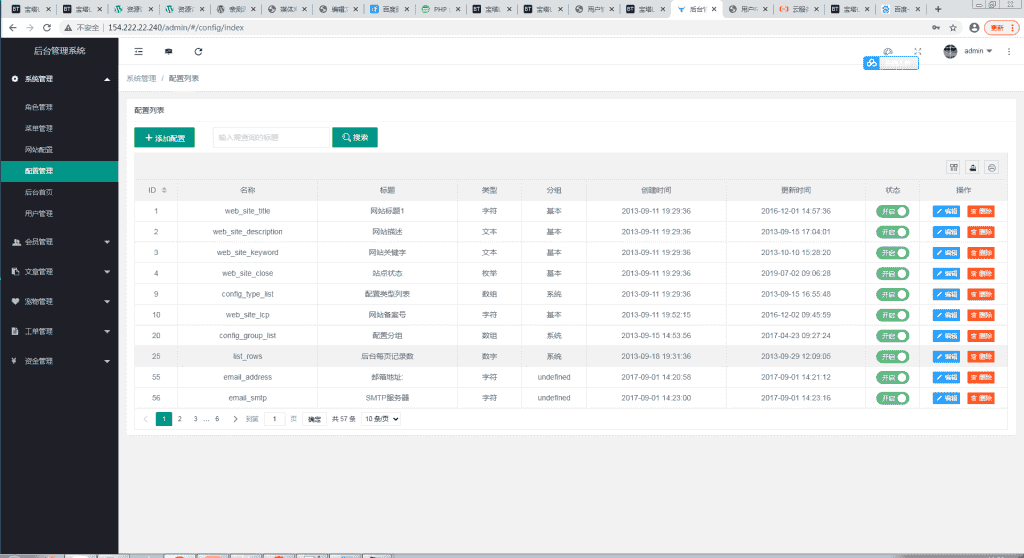Open the column filter icon above the table
Viewport: 1024px width, 558px height.
tap(953, 168)
